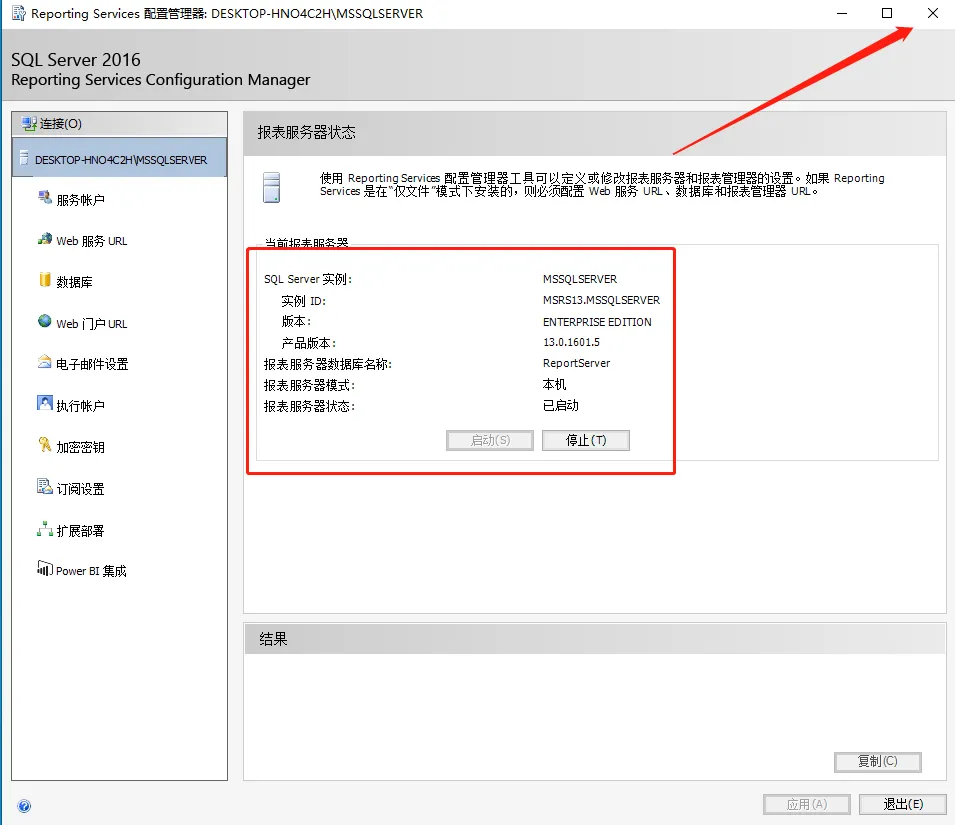
Task: Open the 订阅设置 page
Action: point(80,489)
